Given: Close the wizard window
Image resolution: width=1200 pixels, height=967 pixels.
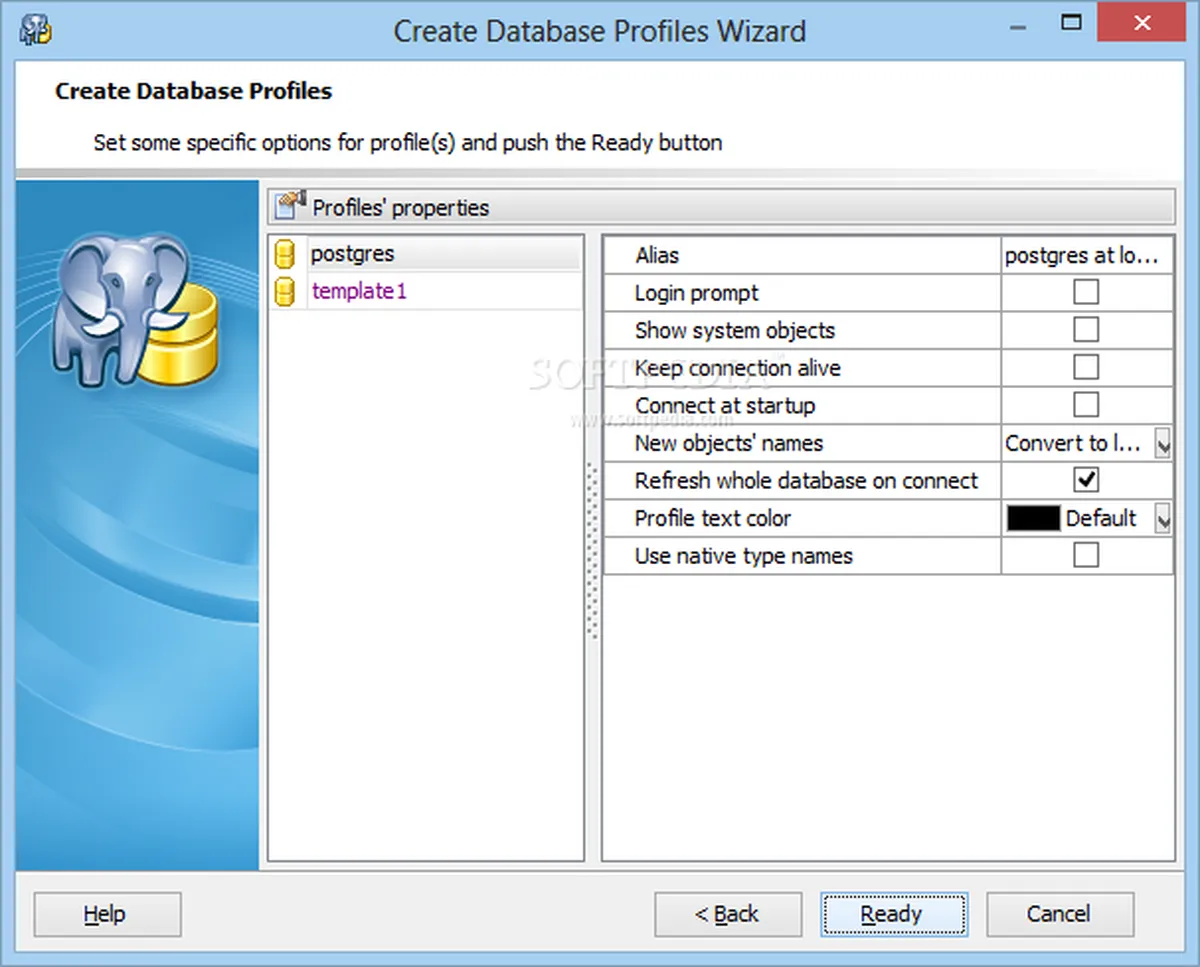Looking at the screenshot, I should (1142, 21).
